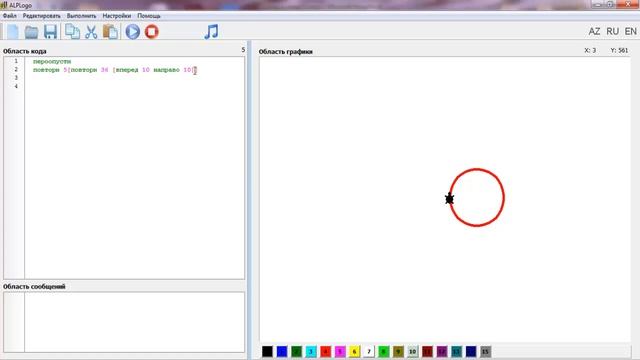This screenshot has width=640, height=360.
Task: Select the navy blue color swatch
Action: [x=471, y=351]
